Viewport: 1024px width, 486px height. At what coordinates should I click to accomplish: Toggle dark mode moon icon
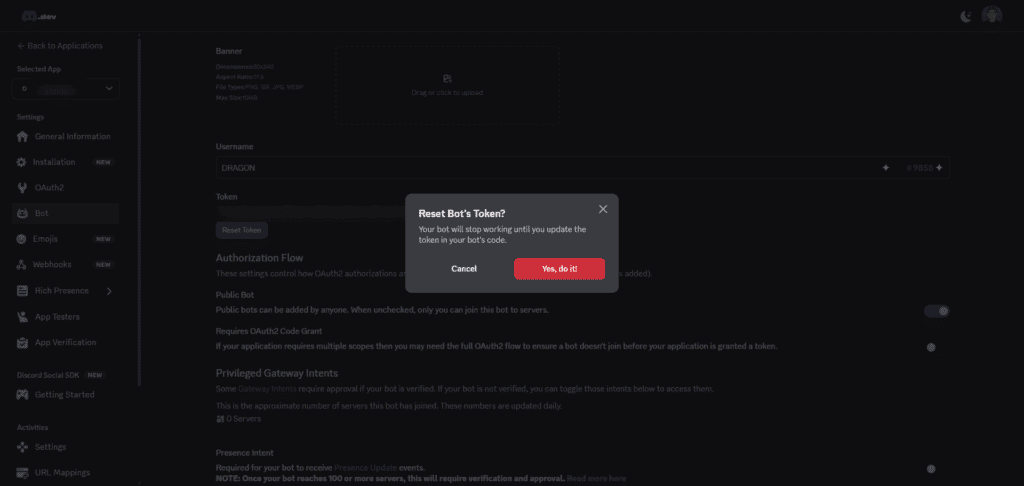966,16
